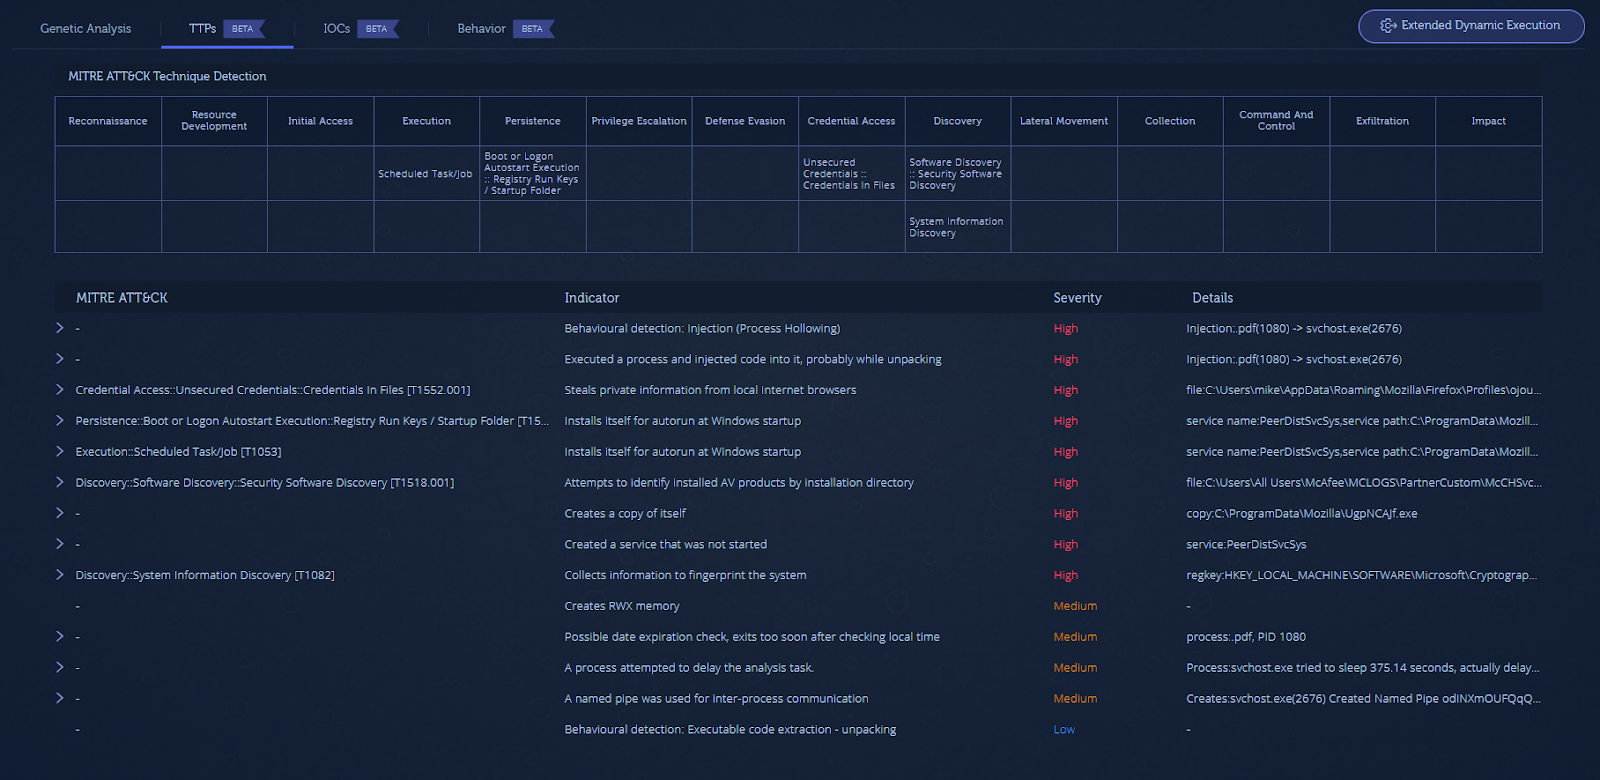Click the Execution column header

pyautogui.click(x=426, y=121)
